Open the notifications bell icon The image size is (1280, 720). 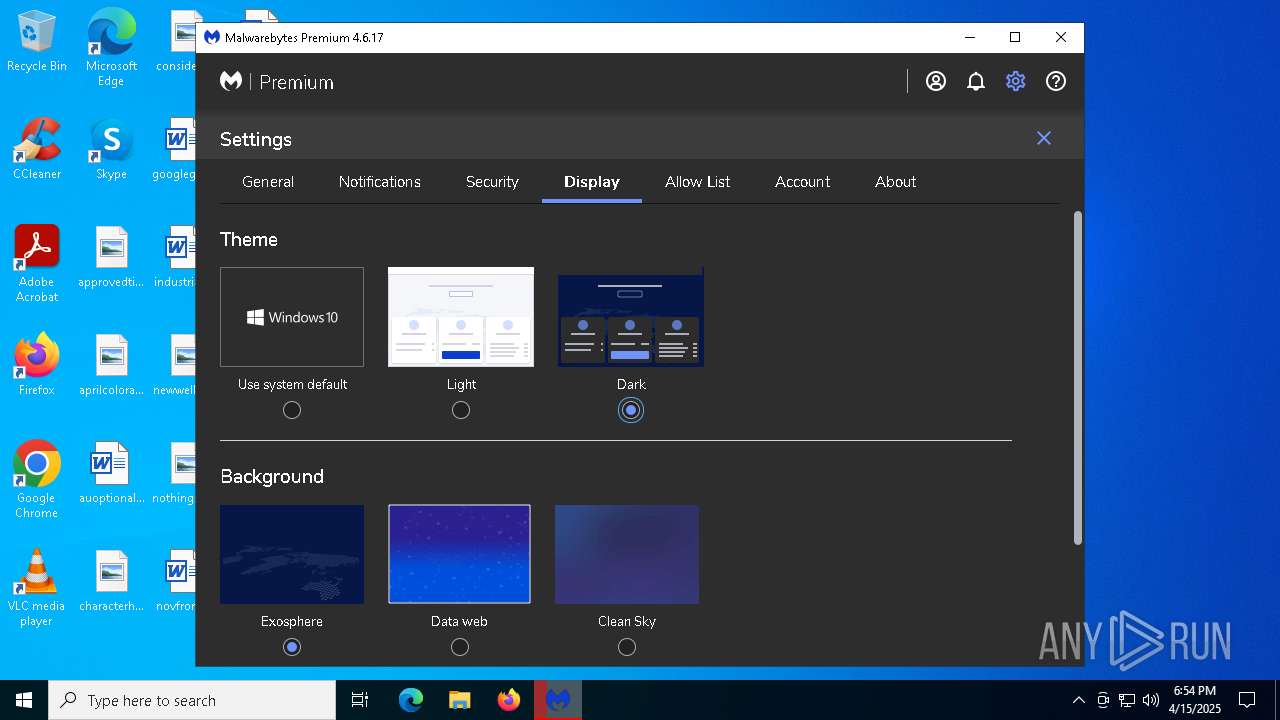(x=976, y=82)
